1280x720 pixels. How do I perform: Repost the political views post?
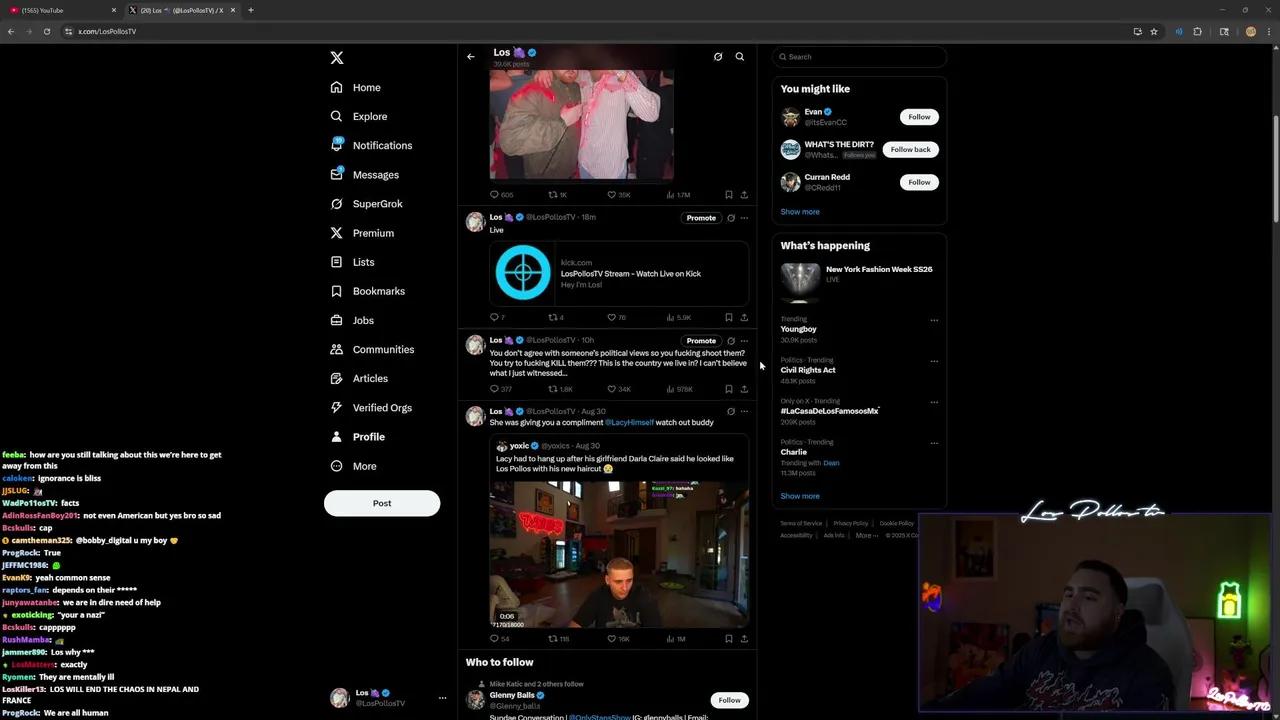(553, 389)
